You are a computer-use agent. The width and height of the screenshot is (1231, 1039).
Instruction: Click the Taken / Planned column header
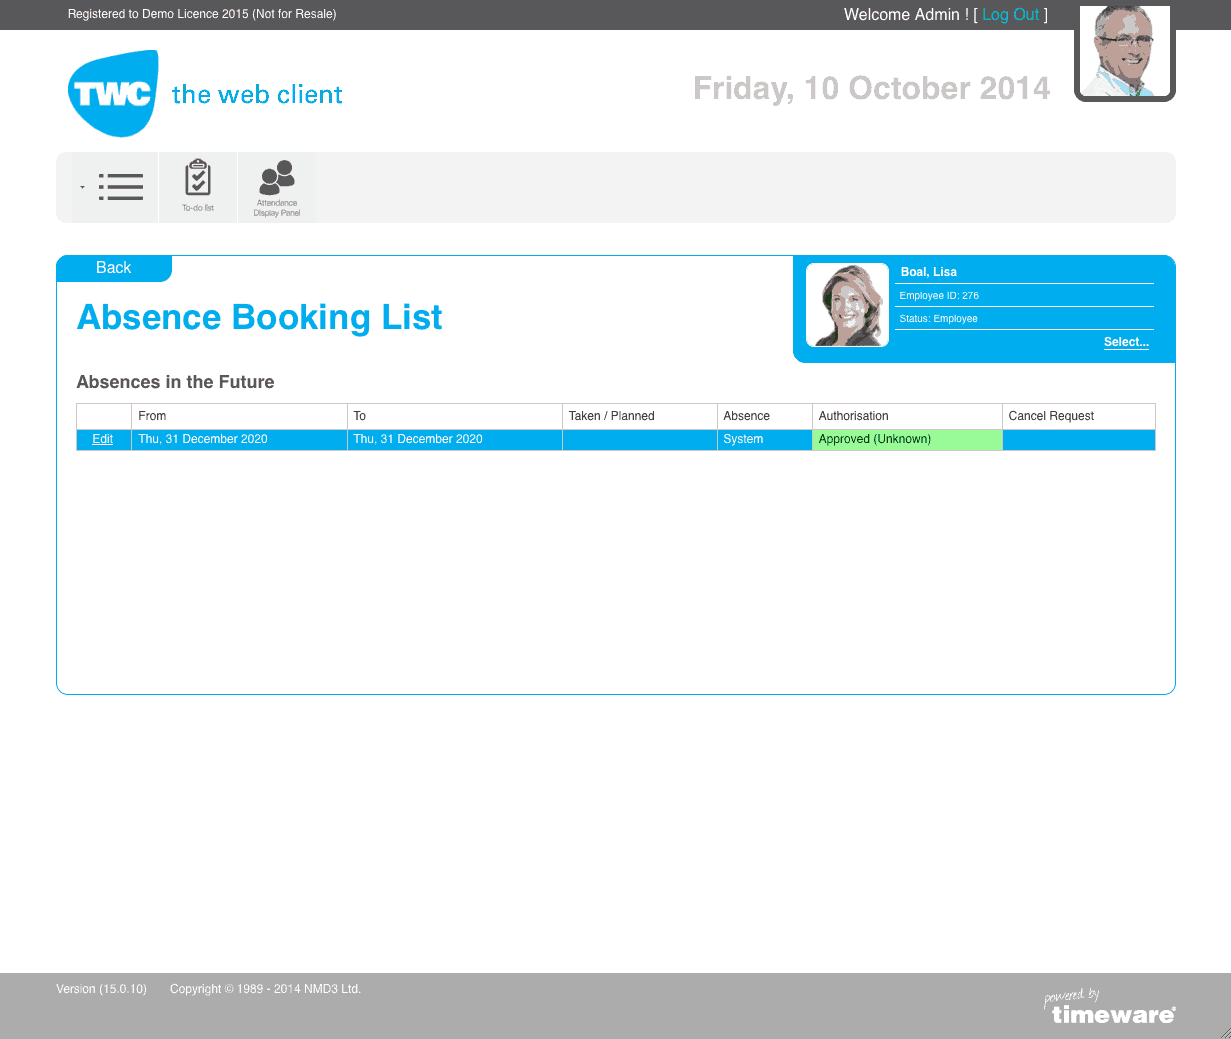click(640, 416)
